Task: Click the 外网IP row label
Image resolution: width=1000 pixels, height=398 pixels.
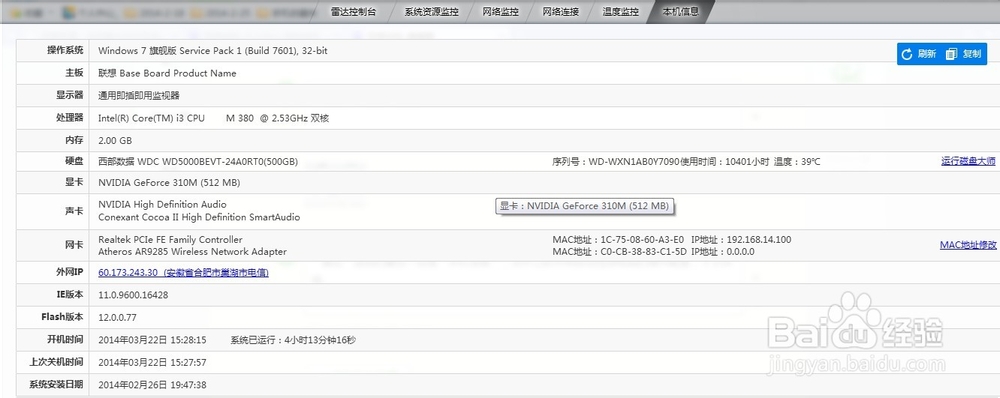Action: pyautogui.click(x=70, y=272)
